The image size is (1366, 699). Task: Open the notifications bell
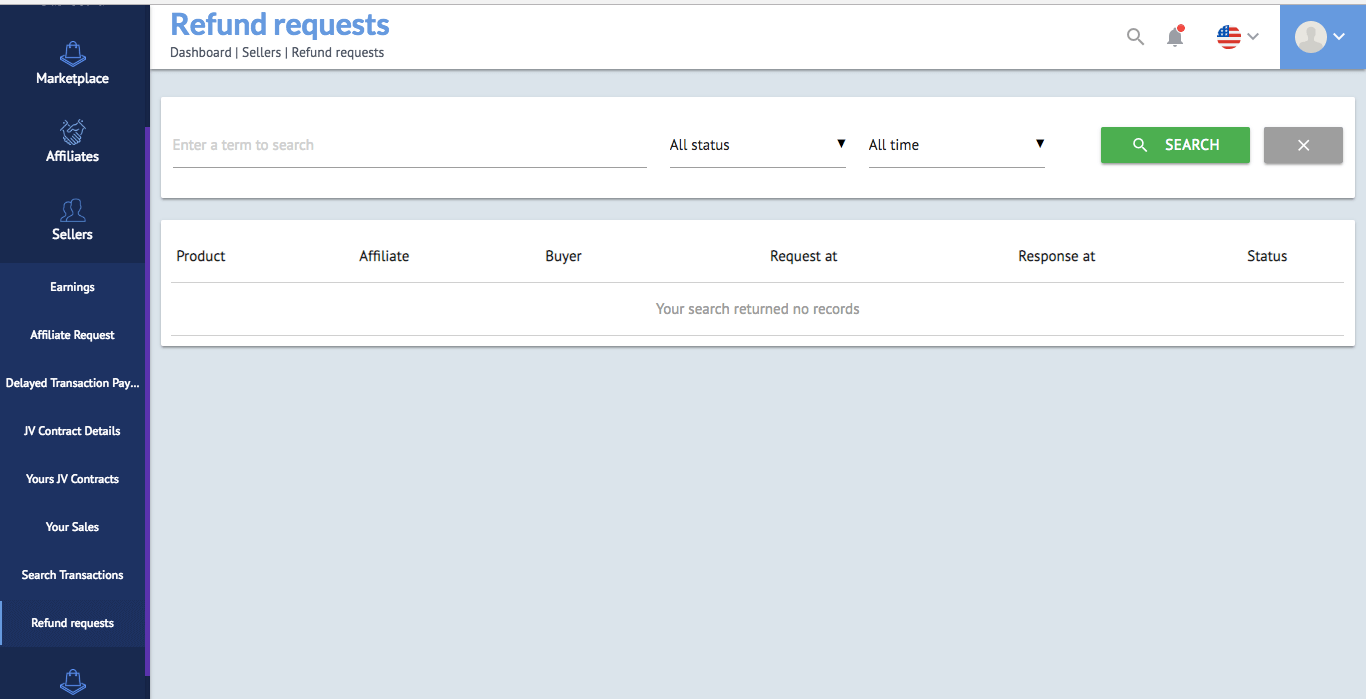pos(1175,37)
